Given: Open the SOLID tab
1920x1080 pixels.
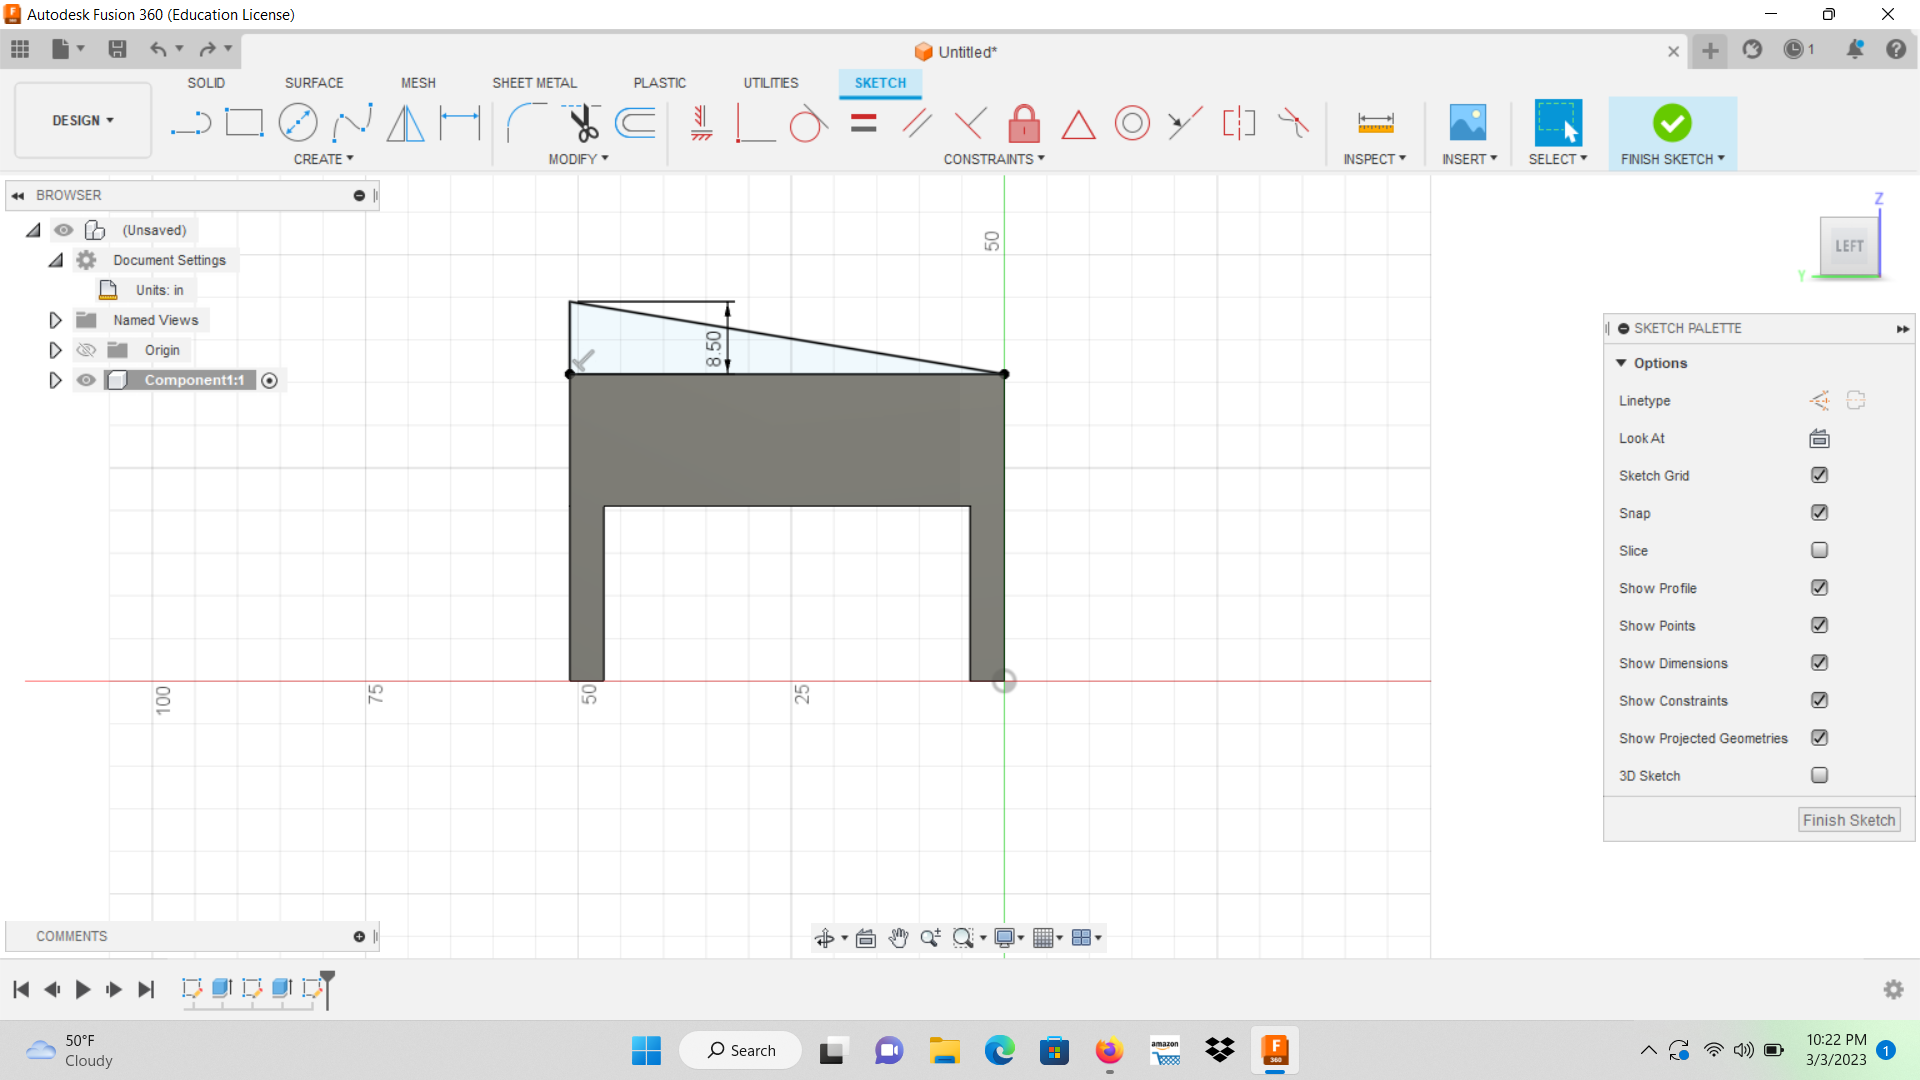Looking at the screenshot, I should (x=207, y=82).
